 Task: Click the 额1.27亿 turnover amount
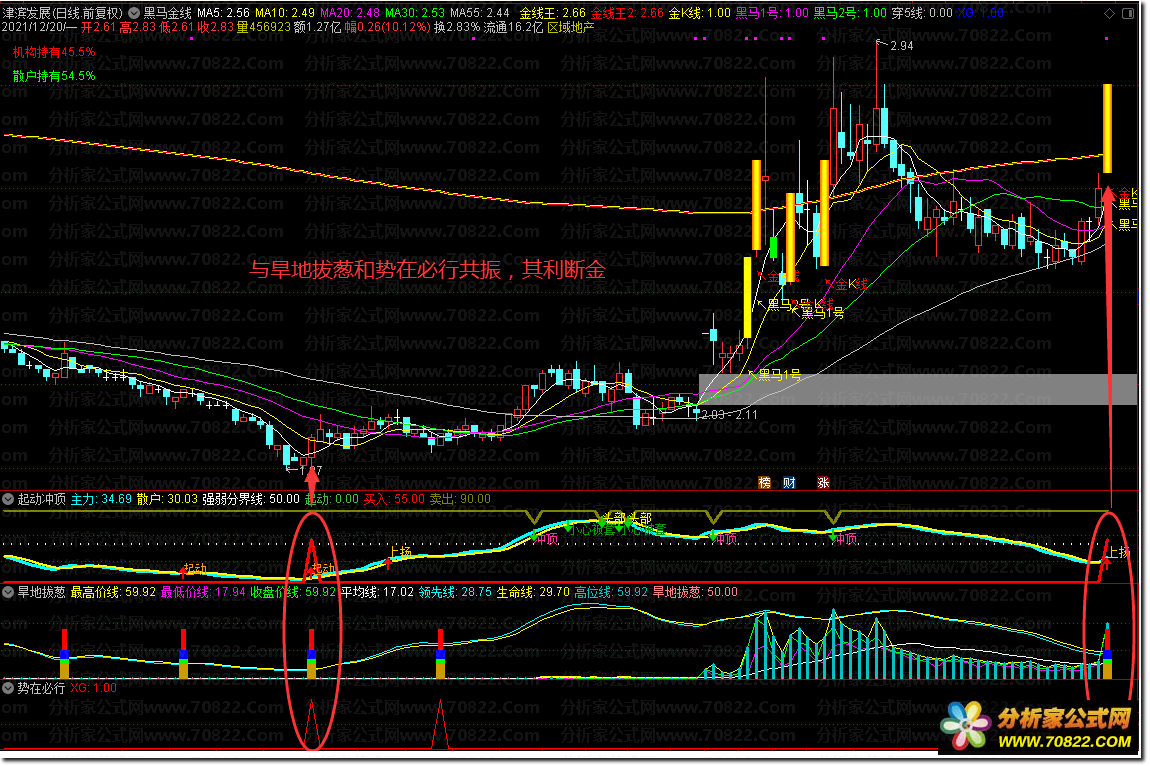317,27
